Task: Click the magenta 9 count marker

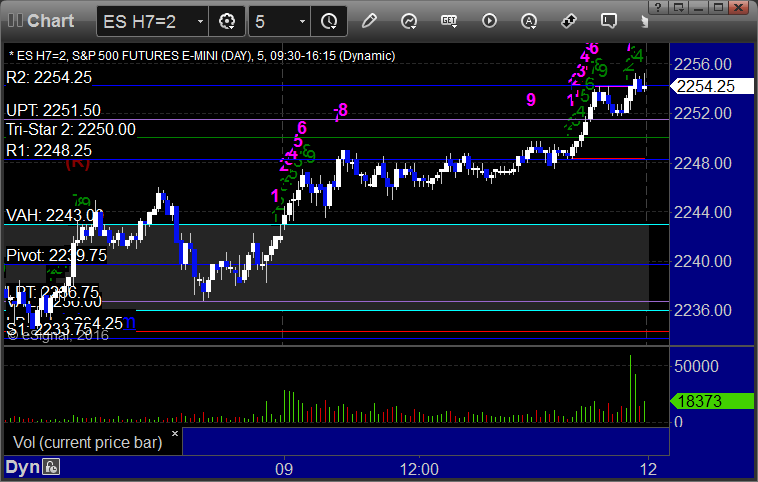Action: pos(531,100)
